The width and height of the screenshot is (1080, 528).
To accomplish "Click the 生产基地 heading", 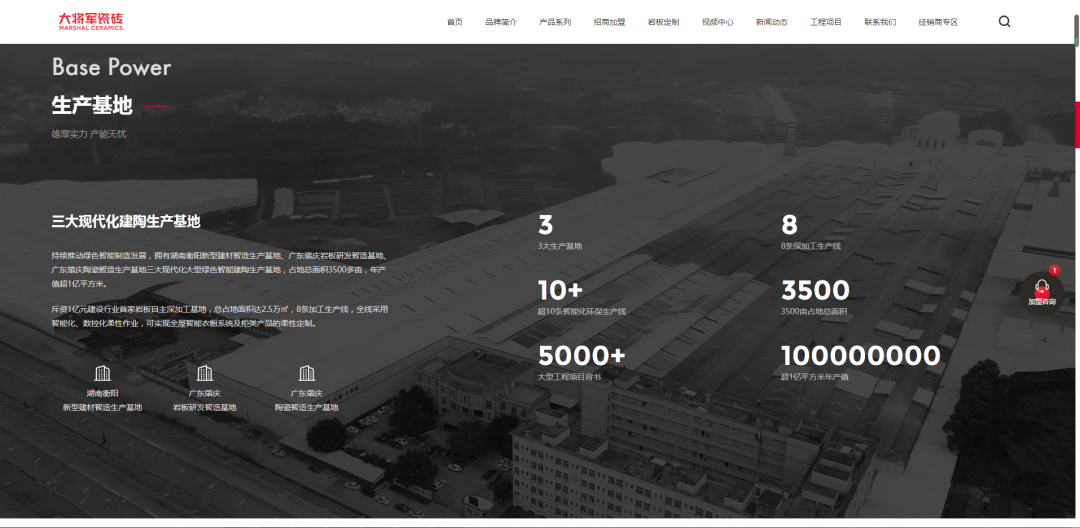I will [92, 106].
